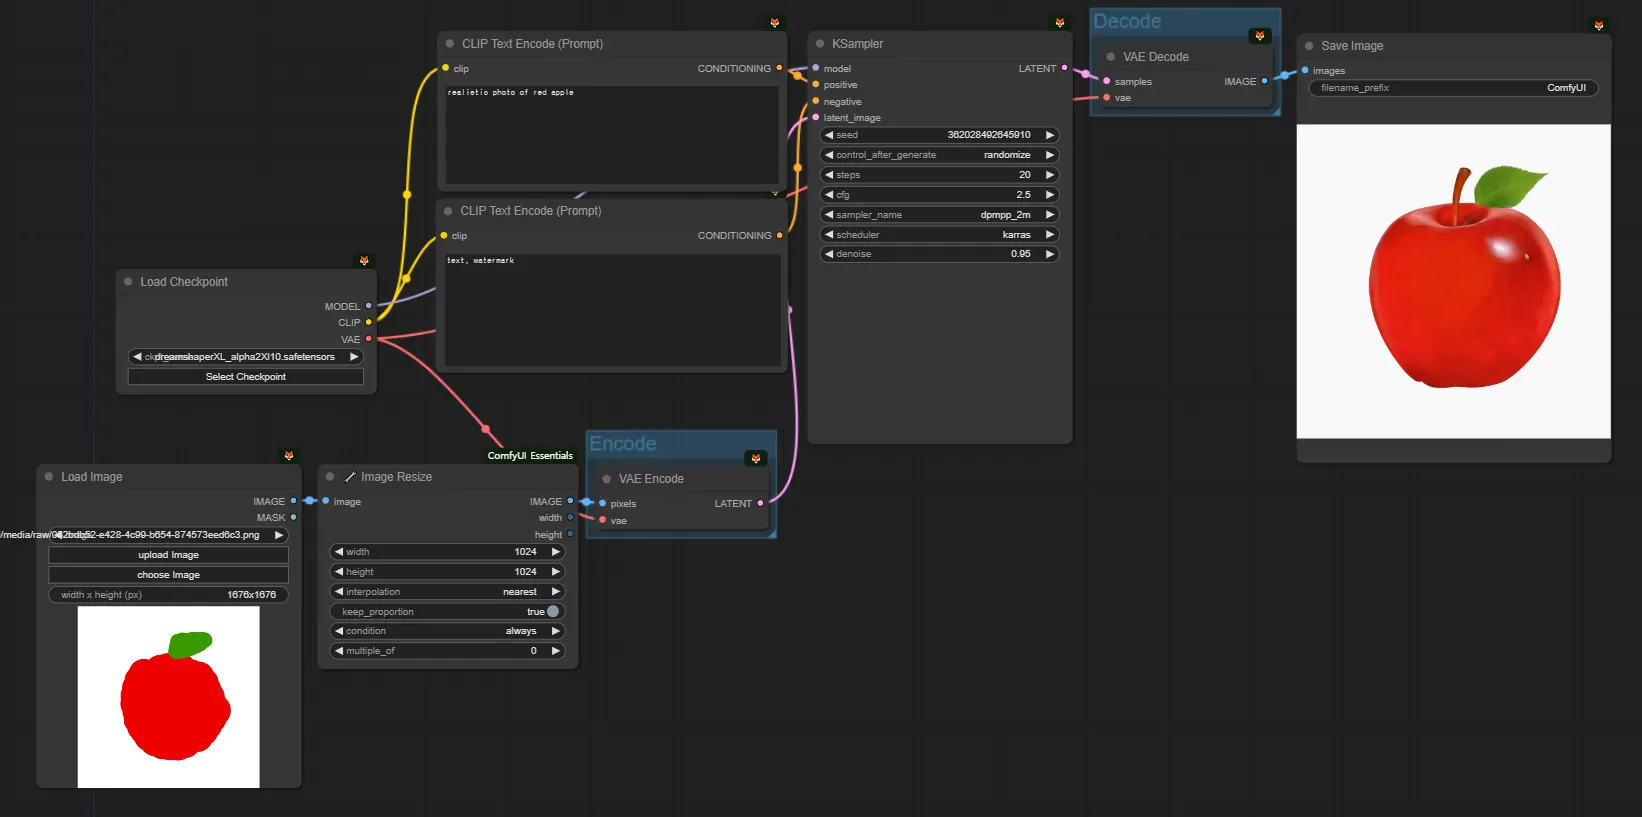Select the Decode group title

(x=1127, y=21)
